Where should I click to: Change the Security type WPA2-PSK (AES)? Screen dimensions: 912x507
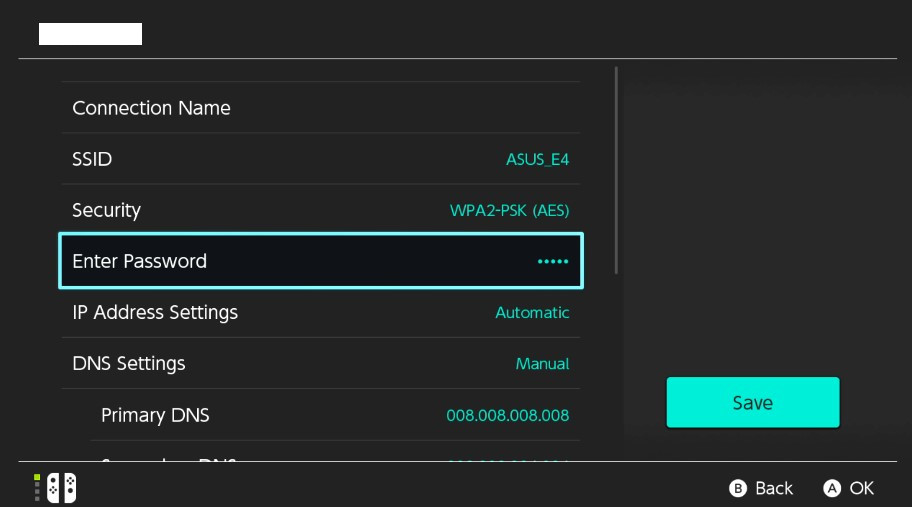point(320,210)
